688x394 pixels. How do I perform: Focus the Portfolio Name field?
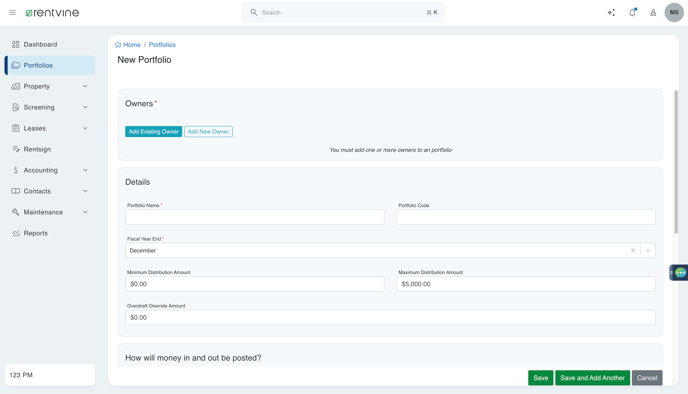255,217
